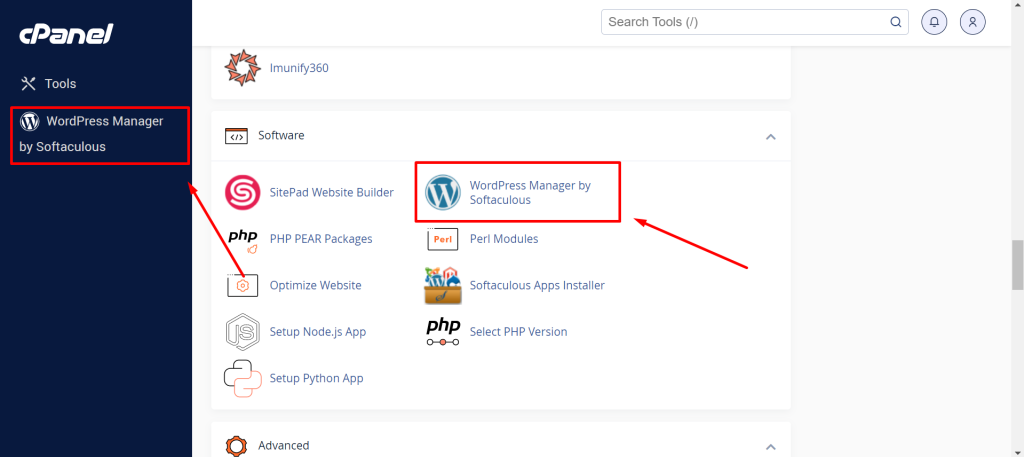Open the Imunify360 icon

pos(242,68)
